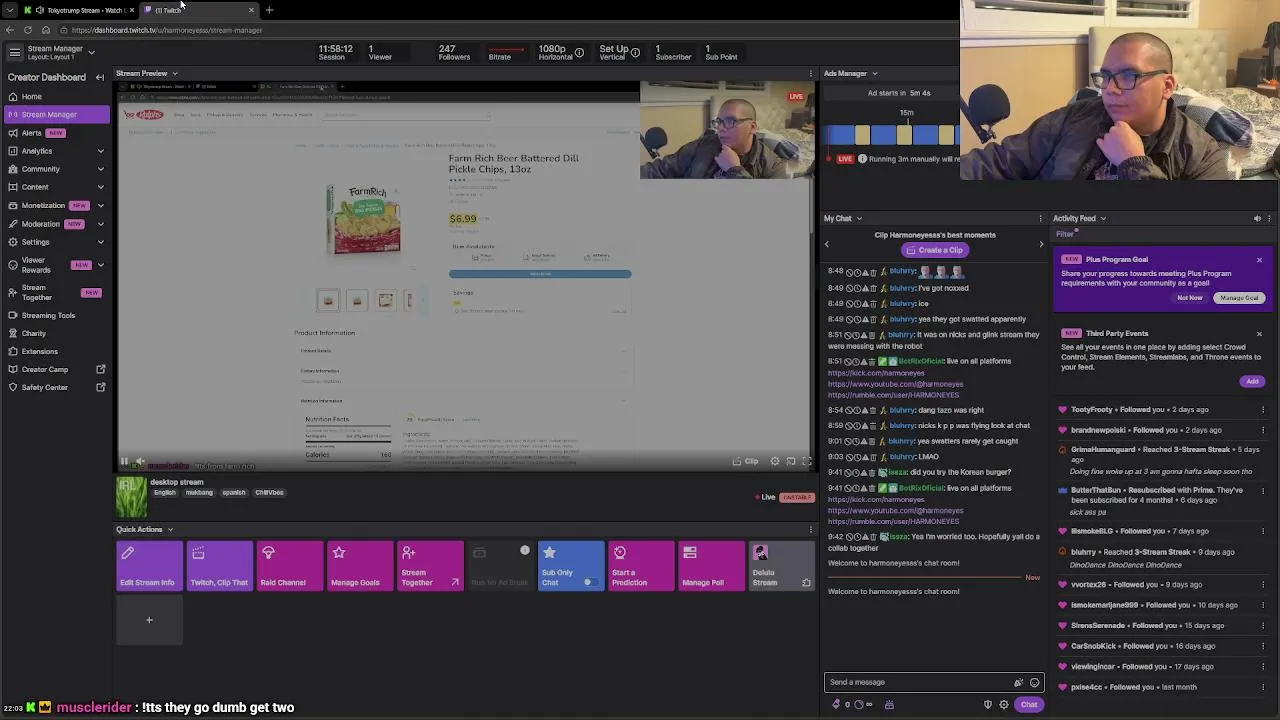
Task: Open the Stream Manager layout dropdown
Action: click(91, 52)
